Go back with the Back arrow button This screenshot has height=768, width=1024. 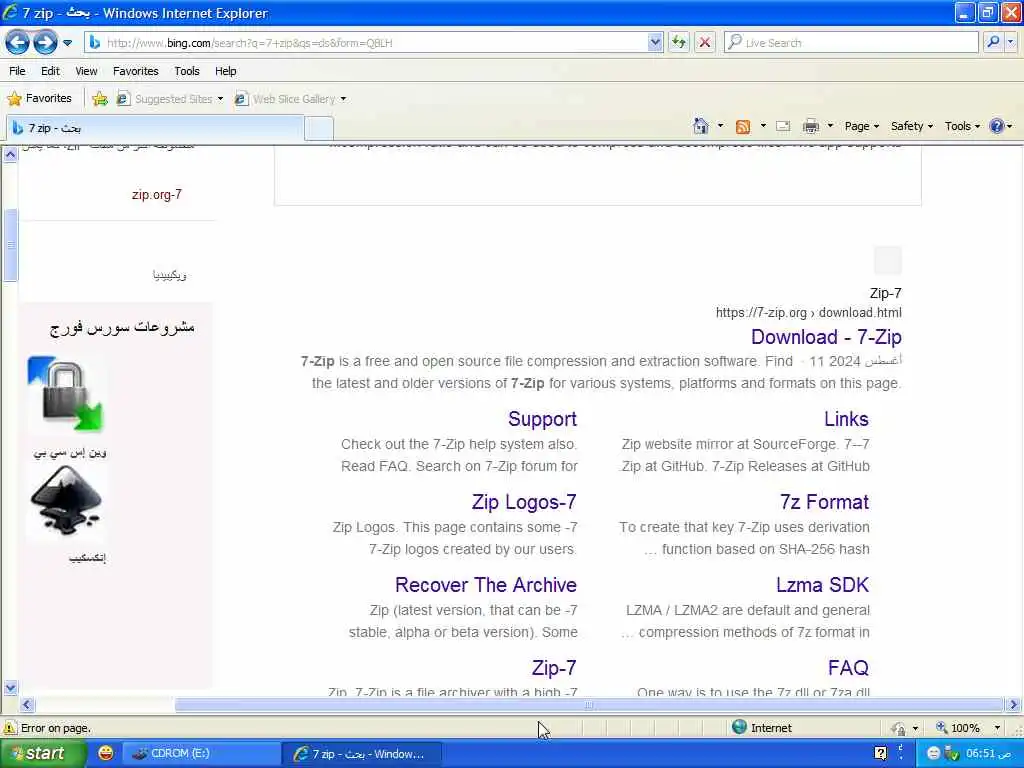click(x=17, y=43)
